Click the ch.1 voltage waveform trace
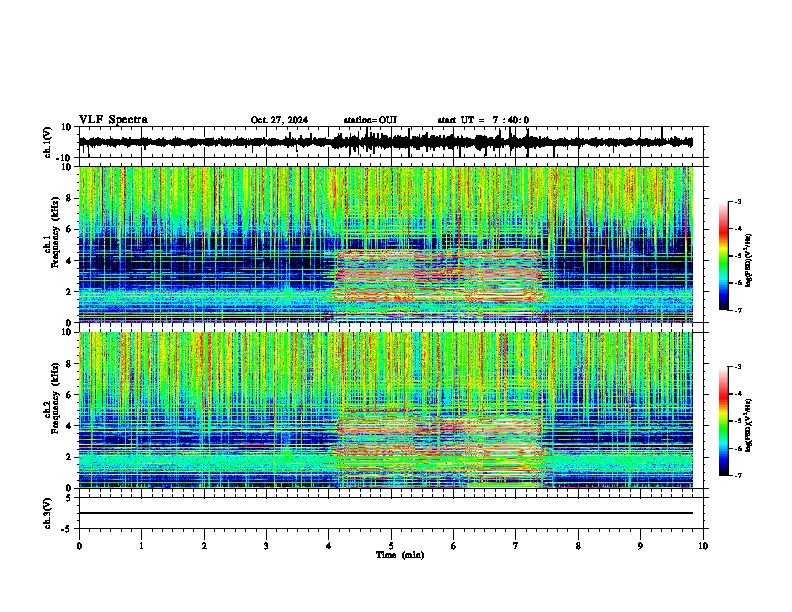The image size is (792, 612). click(x=386, y=142)
